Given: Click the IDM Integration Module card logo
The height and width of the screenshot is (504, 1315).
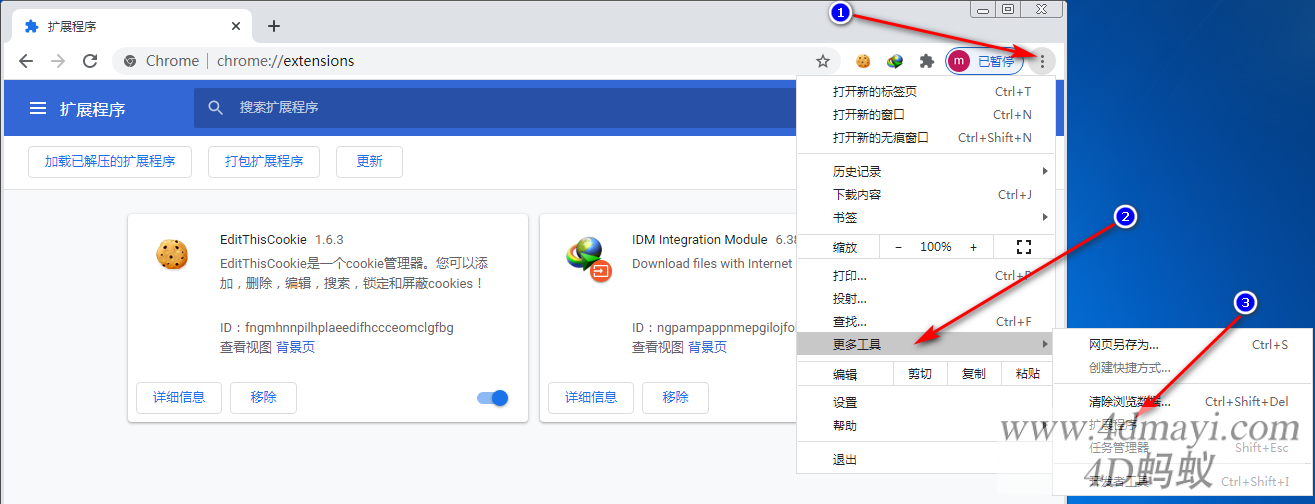Looking at the screenshot, I should pyautogui.click(x=588, y=258).
